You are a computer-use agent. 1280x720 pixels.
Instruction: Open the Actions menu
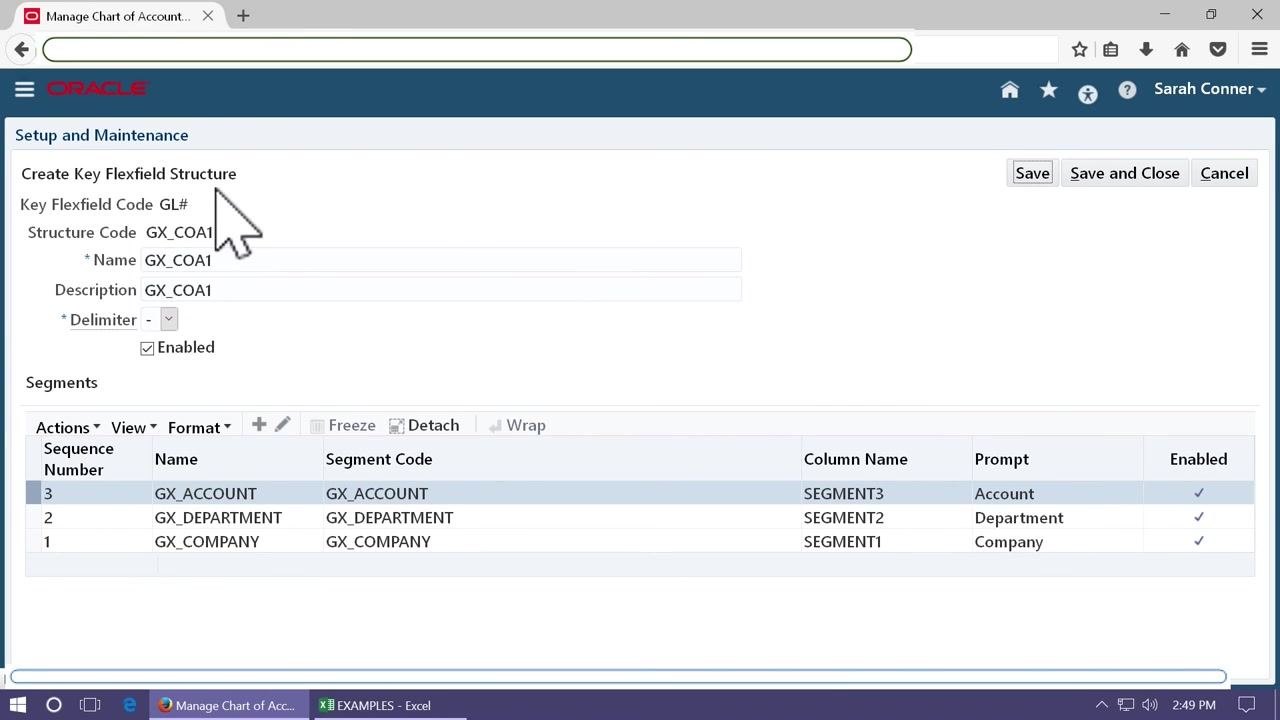68,427
